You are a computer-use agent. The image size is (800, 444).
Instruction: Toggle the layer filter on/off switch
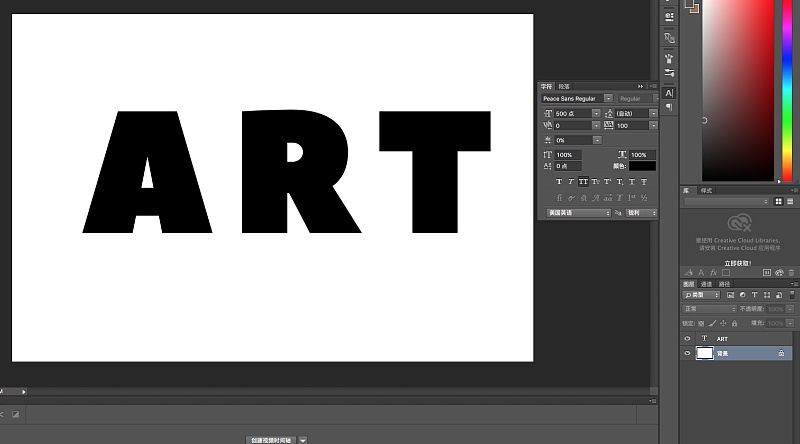792,295
